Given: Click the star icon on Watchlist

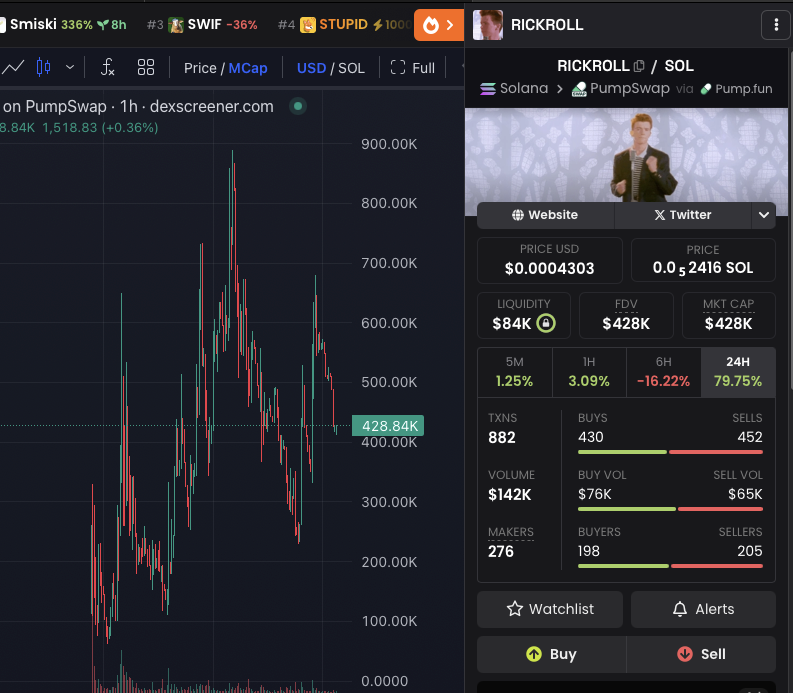Looking at the screenshot, I should (x=515, y=609).
